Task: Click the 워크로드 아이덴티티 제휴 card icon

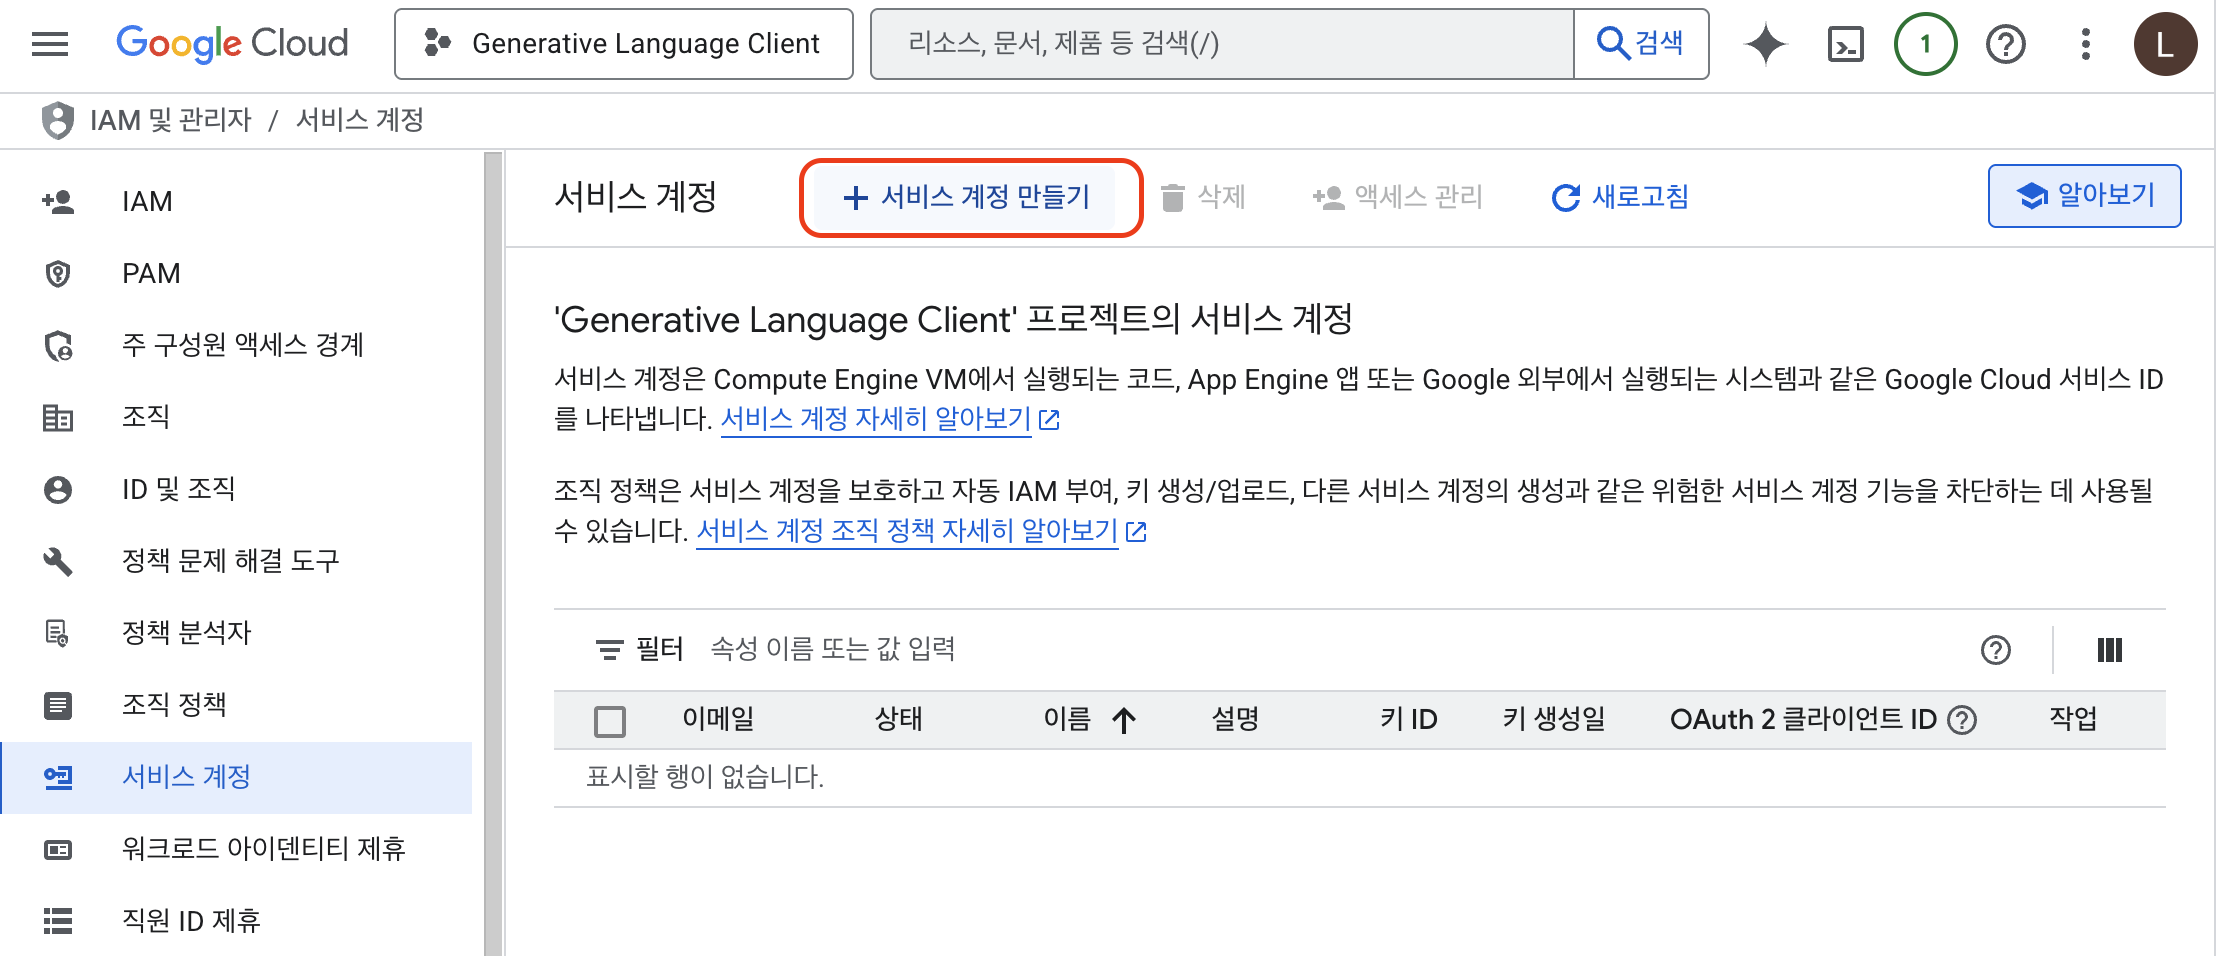Action: [58, 849]
